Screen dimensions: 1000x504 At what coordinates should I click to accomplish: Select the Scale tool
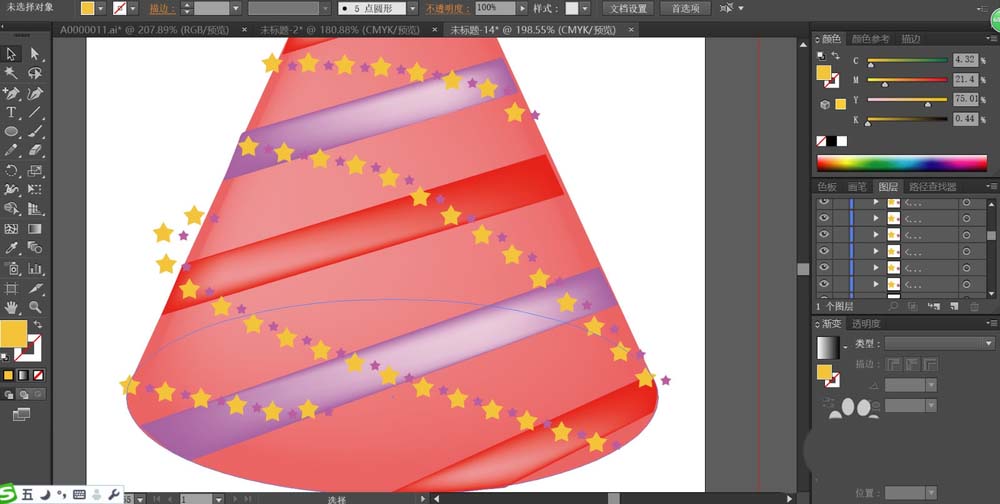(34, 170)
